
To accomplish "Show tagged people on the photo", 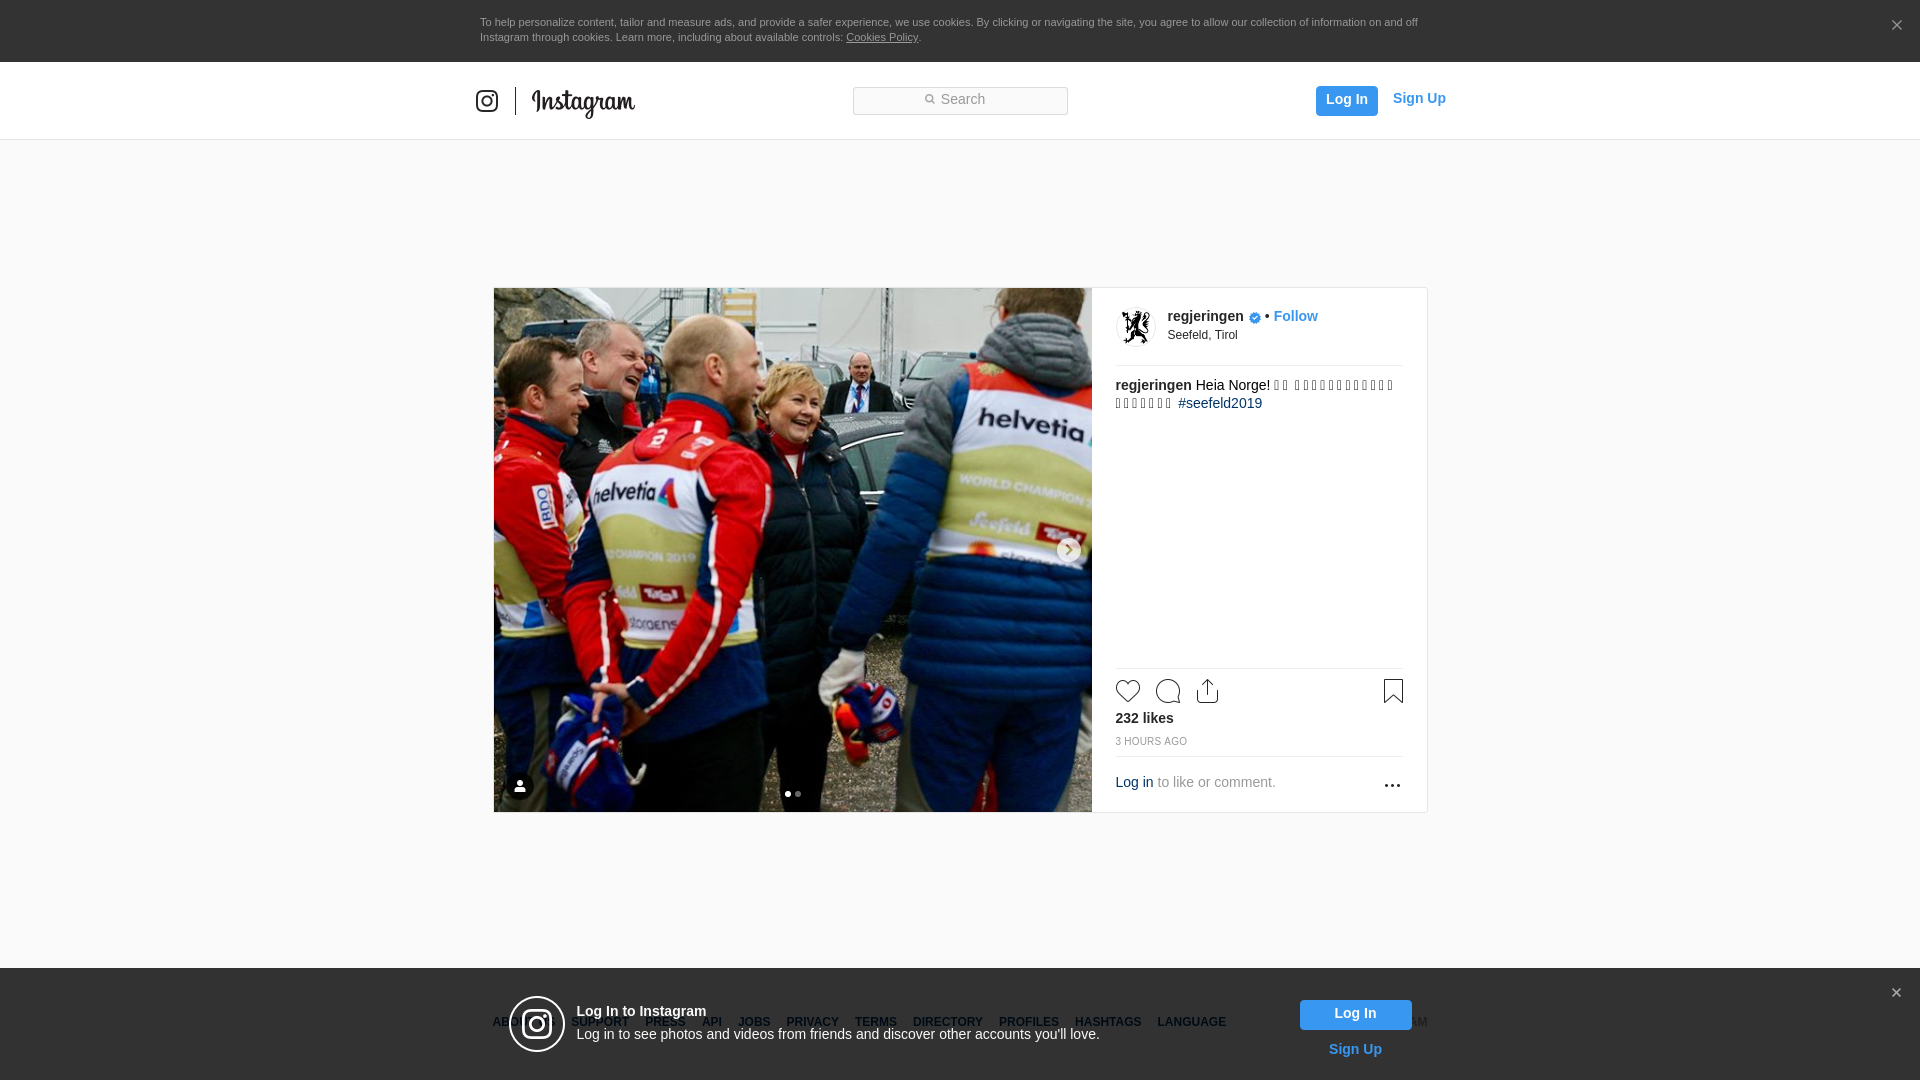I will 519,786.
